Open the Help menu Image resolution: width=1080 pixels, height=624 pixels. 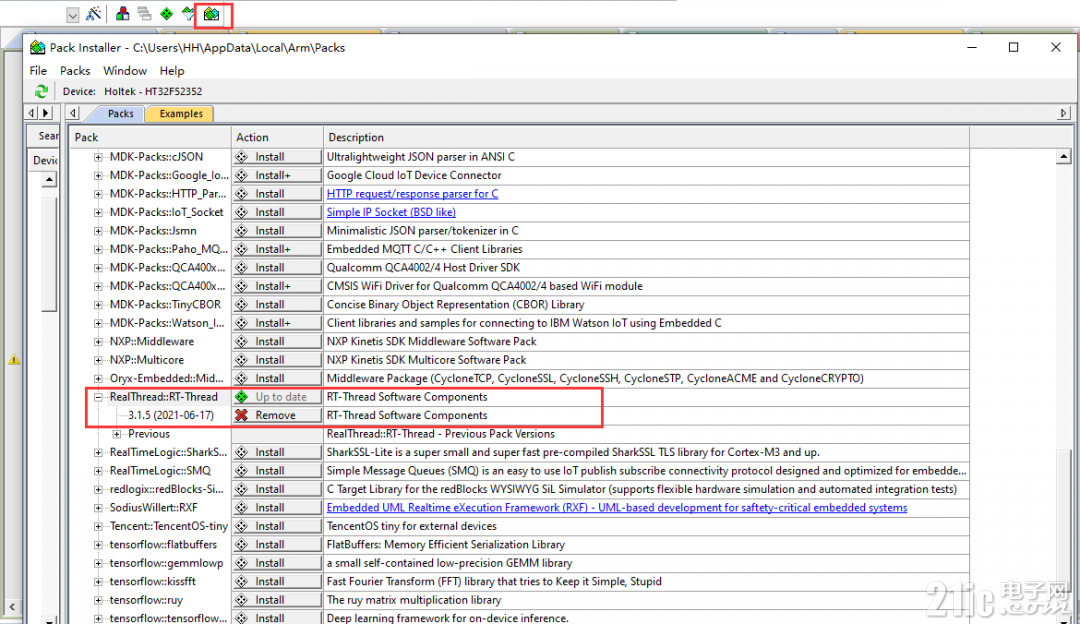pos(172,70)
